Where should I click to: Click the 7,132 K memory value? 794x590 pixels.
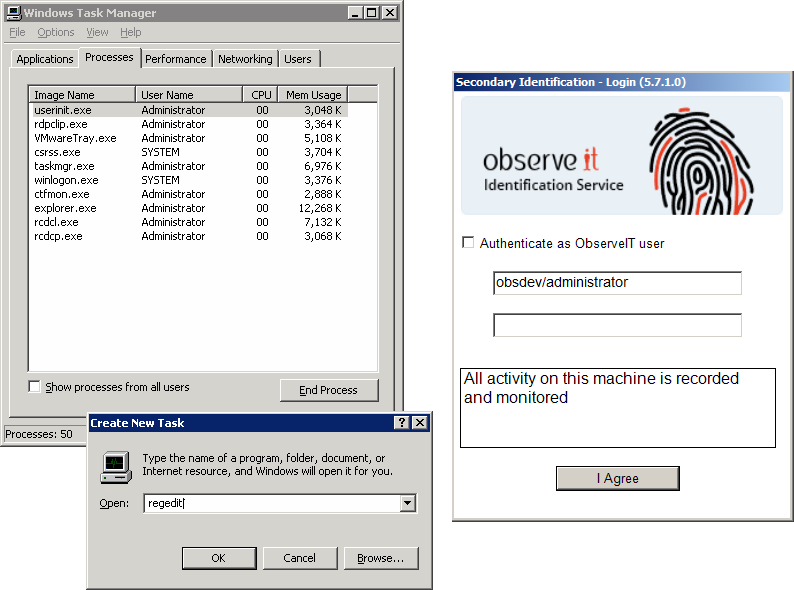(x=323, y=222)
